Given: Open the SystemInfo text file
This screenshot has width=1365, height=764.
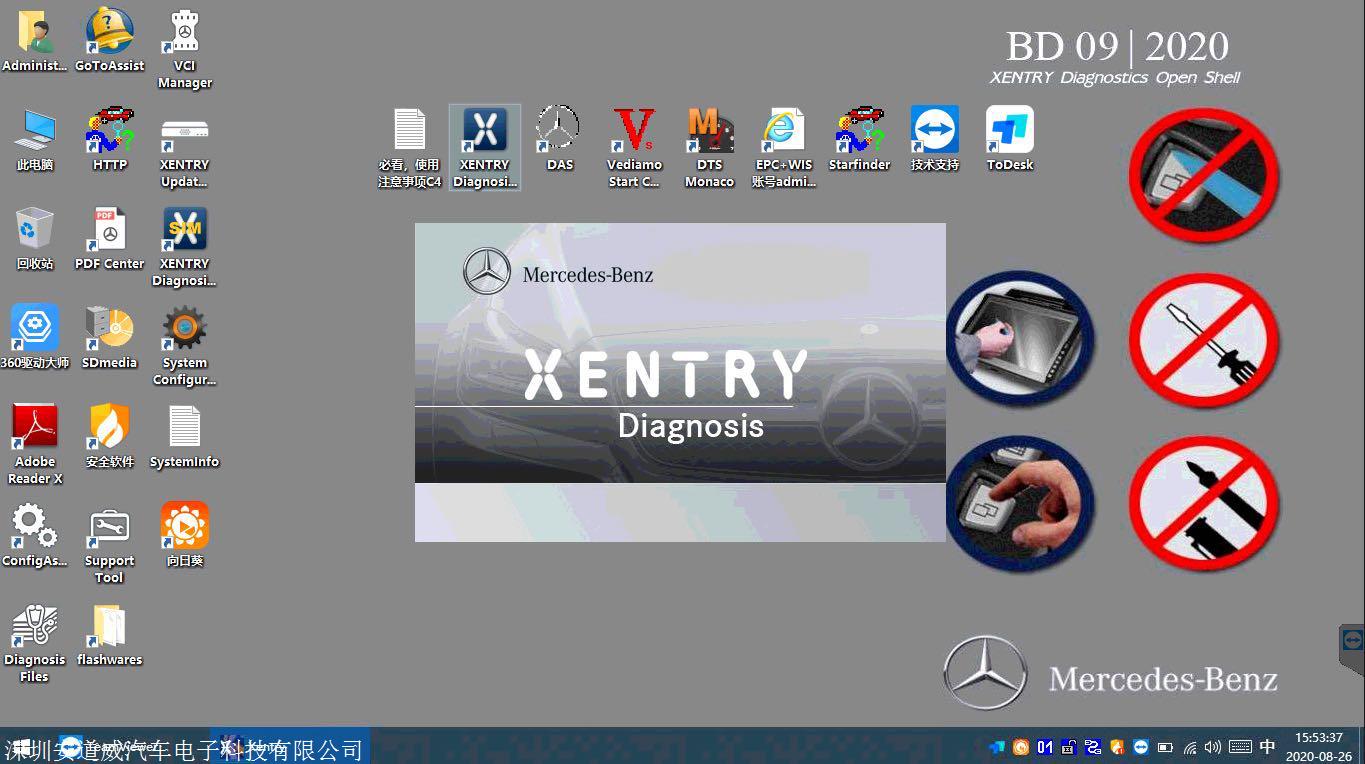Looking at the screenshot, I should 185,437.
